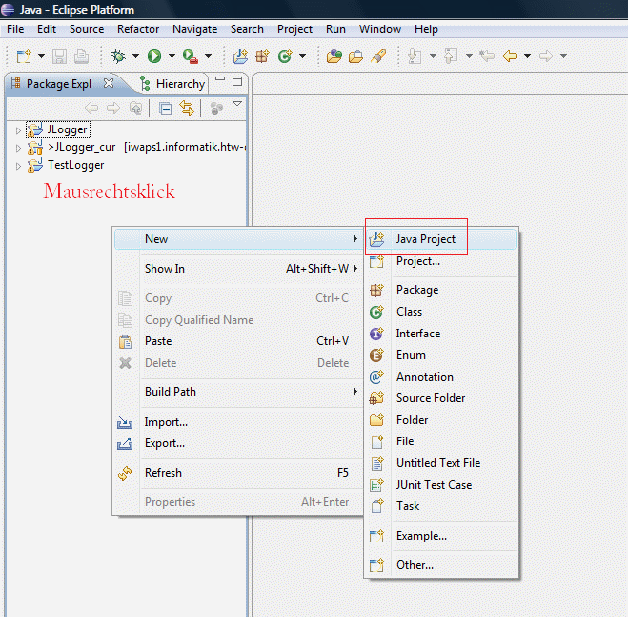Choose Other... in New submenu

(x=441, y=565)
